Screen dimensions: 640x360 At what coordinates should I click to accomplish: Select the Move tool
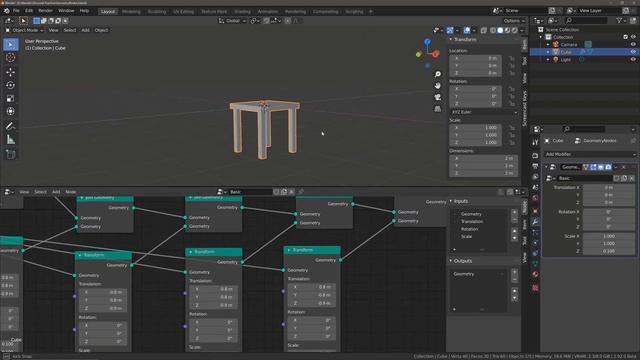11,72
